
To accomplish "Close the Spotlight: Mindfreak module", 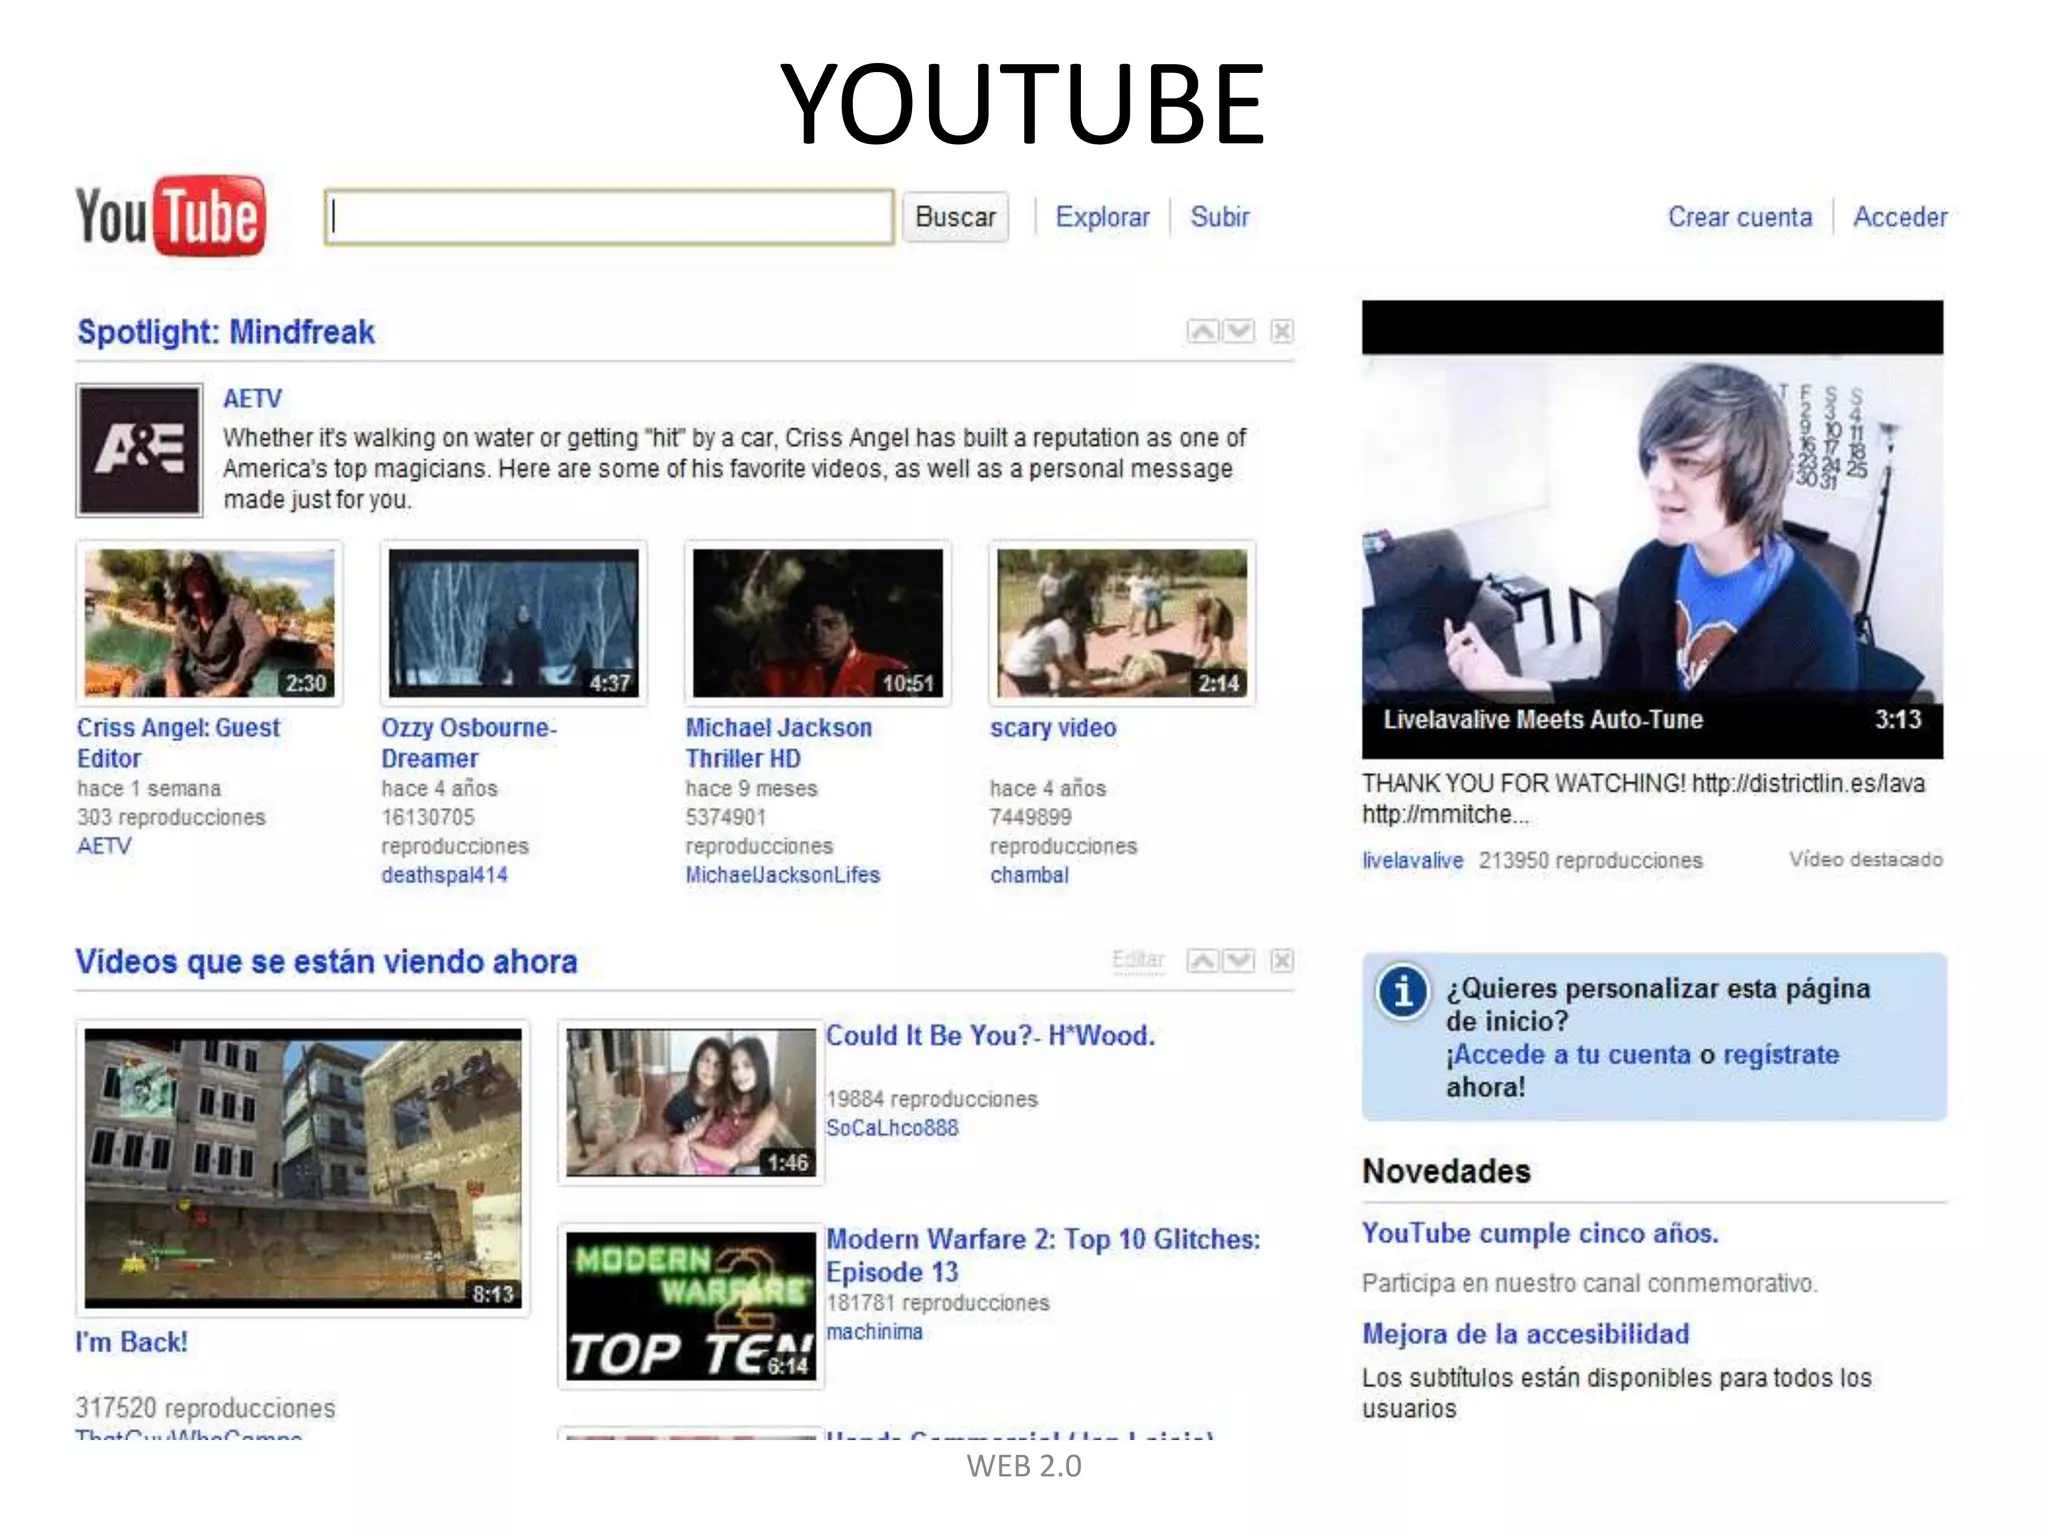I will (x=1282, y=331).
